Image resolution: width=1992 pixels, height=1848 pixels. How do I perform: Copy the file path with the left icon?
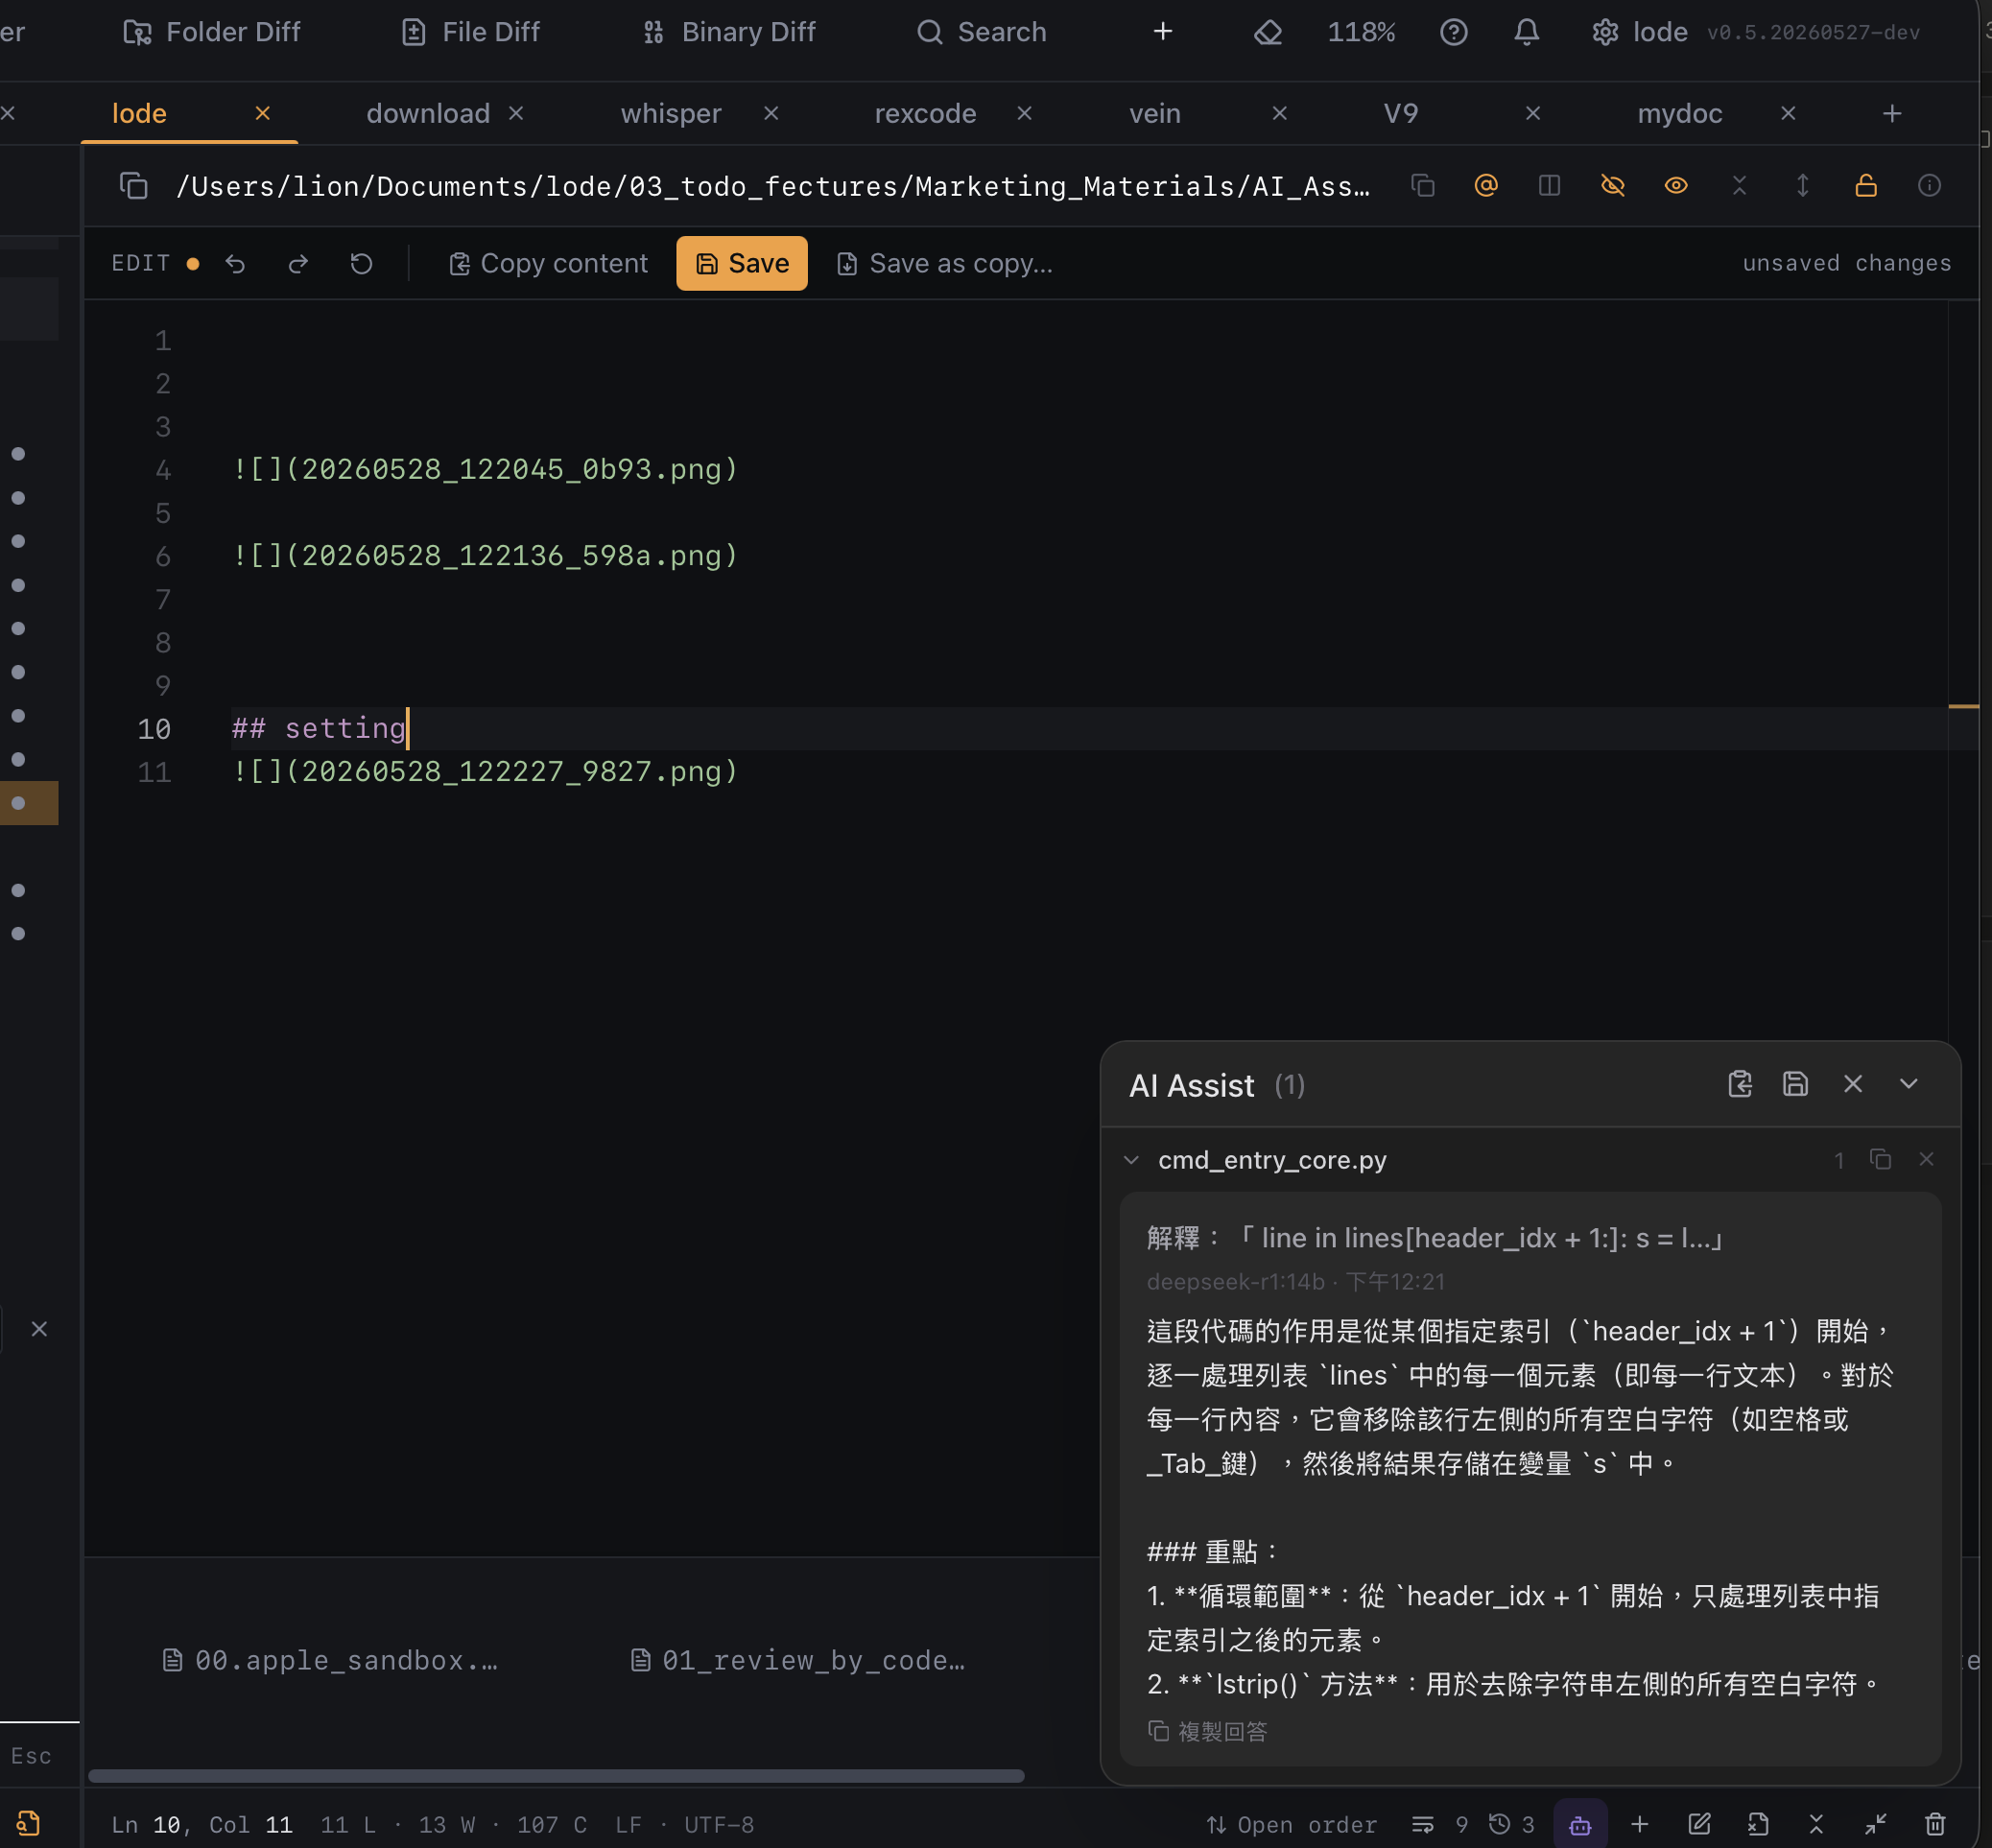pos(134,186)
